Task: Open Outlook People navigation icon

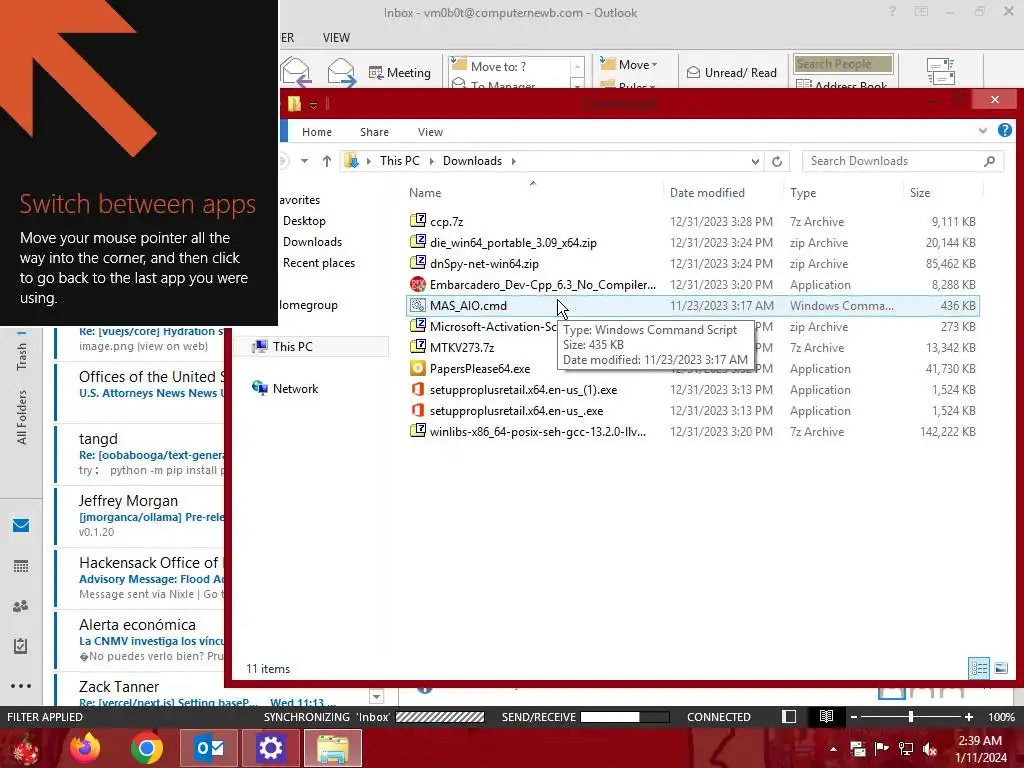Action: tap(21, 606)
